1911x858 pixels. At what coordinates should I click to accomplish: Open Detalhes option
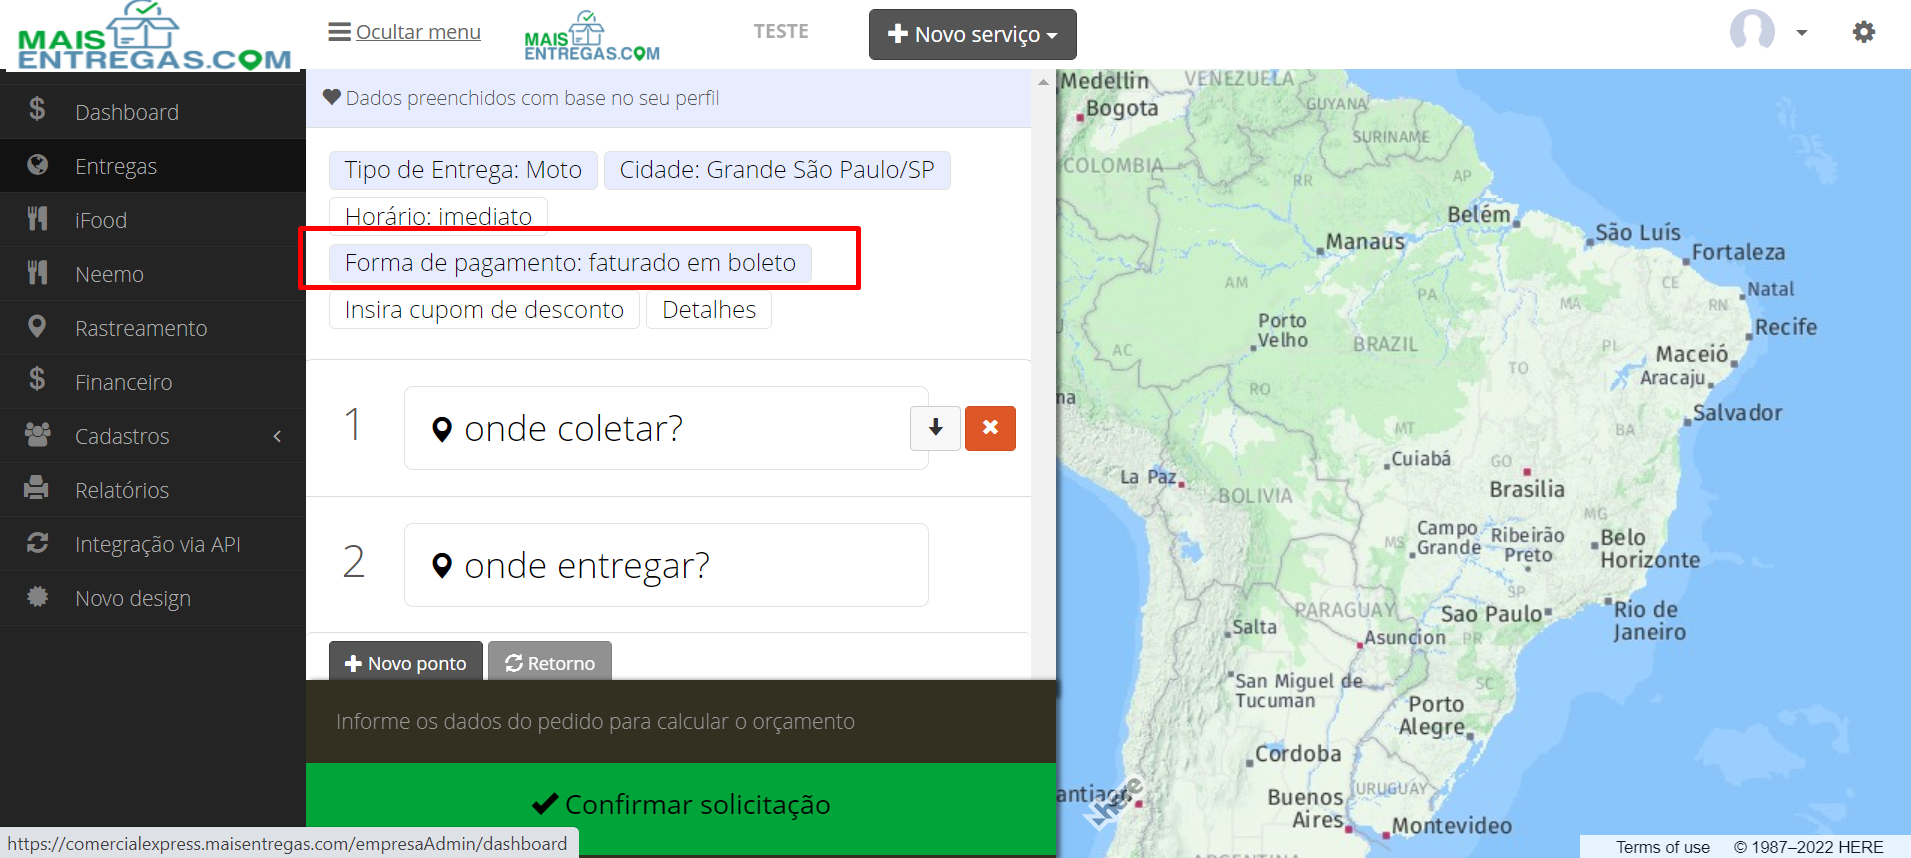coord(709,310)
